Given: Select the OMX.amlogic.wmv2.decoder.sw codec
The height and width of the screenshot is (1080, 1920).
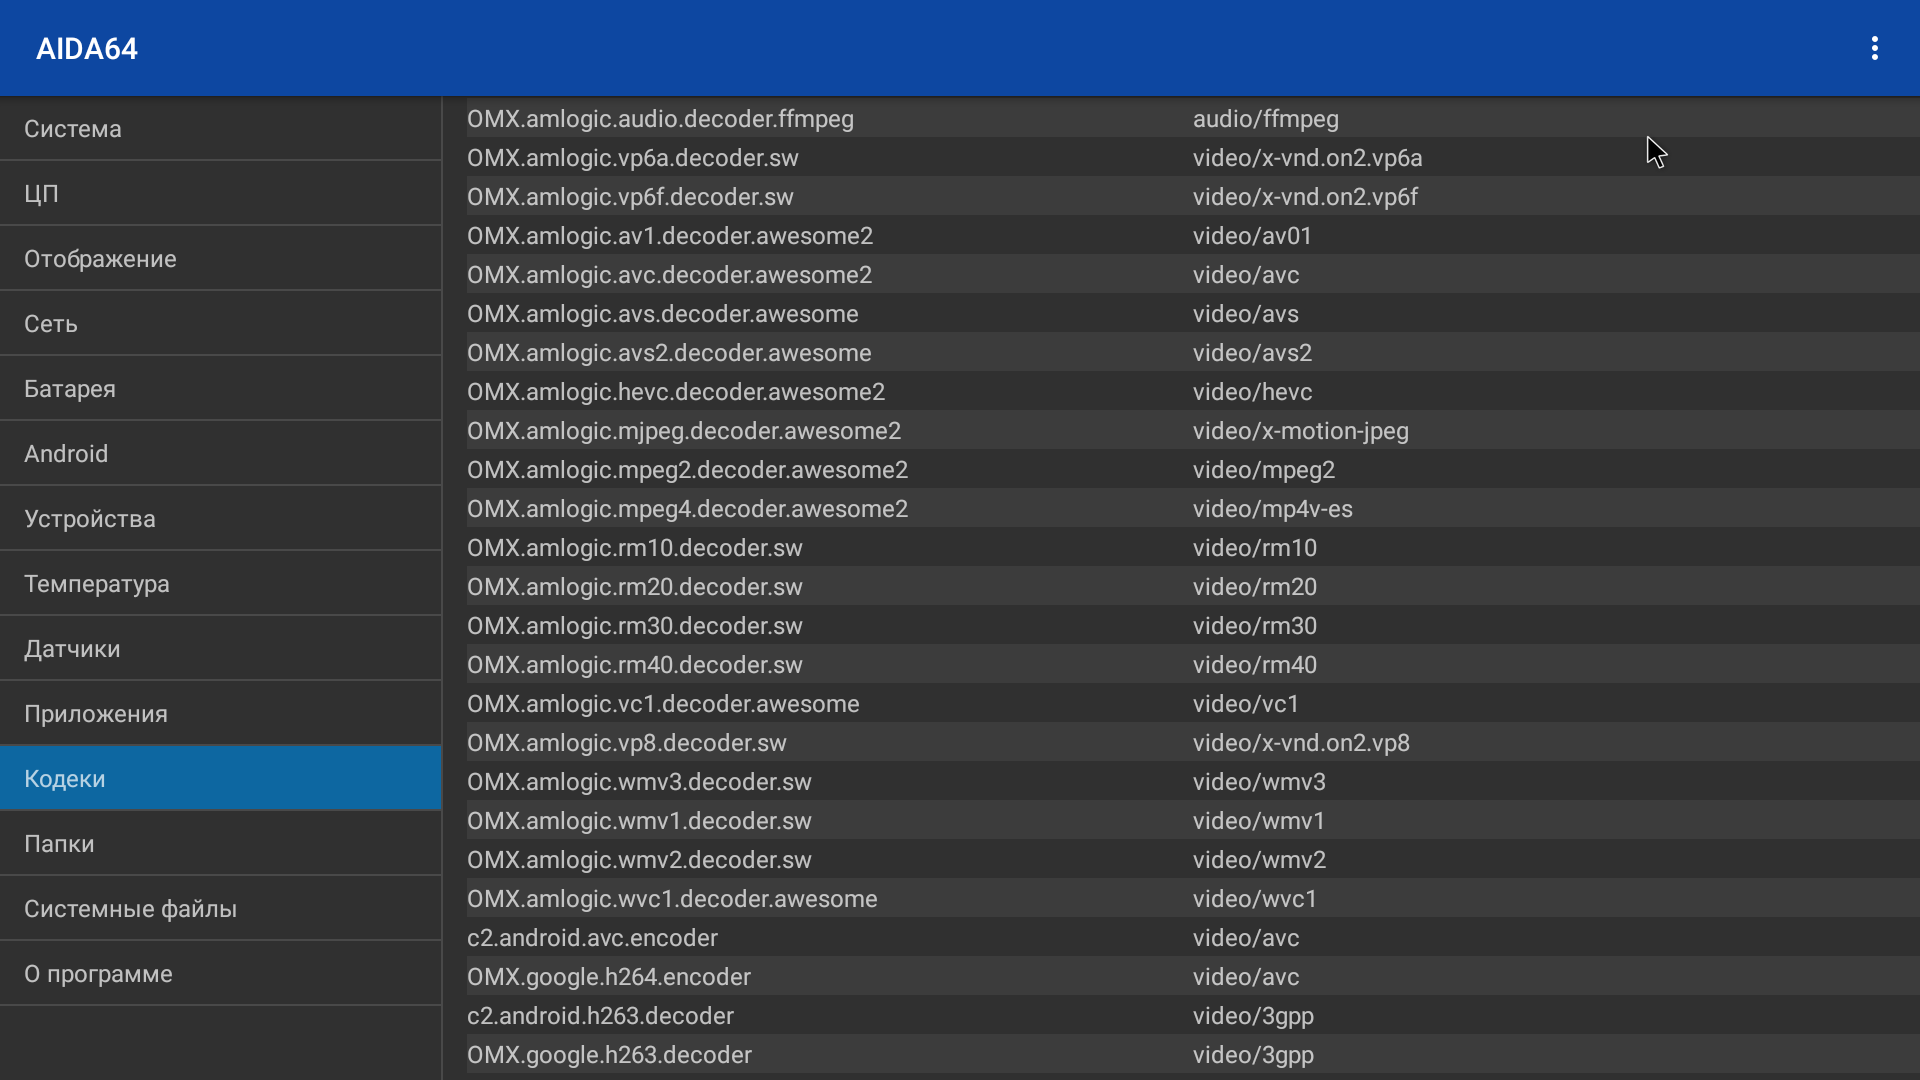Looking at the screenshot, I should coord(1192,860).
